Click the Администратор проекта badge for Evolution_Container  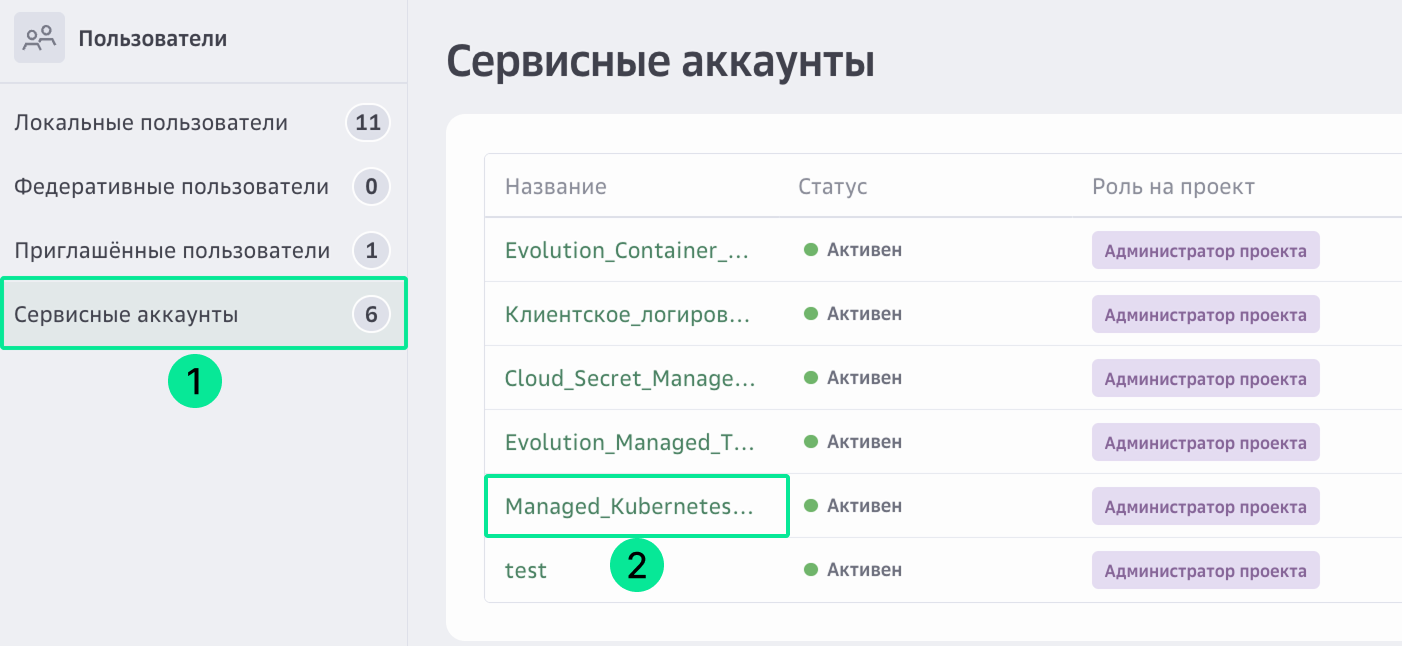[x=1205, y=250]
